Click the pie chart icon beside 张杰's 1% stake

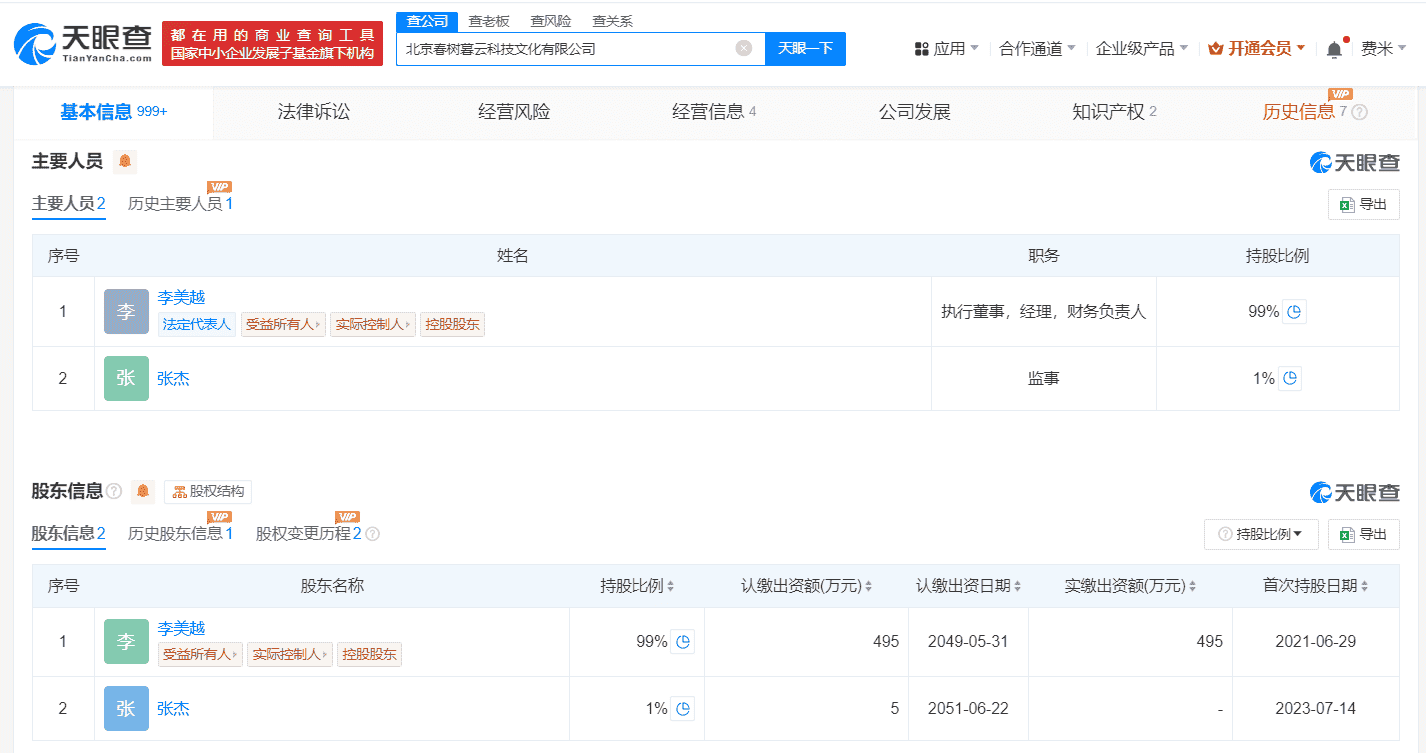click(x=683, y=708)
